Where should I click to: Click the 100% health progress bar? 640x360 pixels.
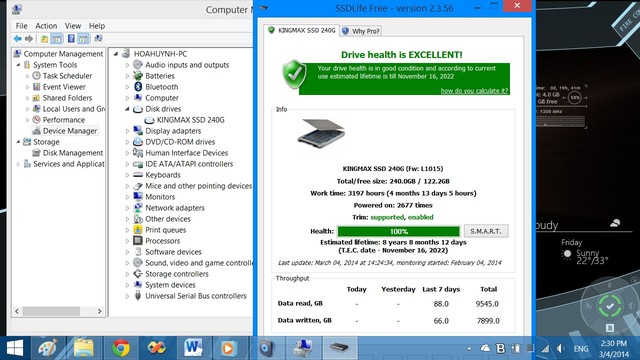(398, 231)
